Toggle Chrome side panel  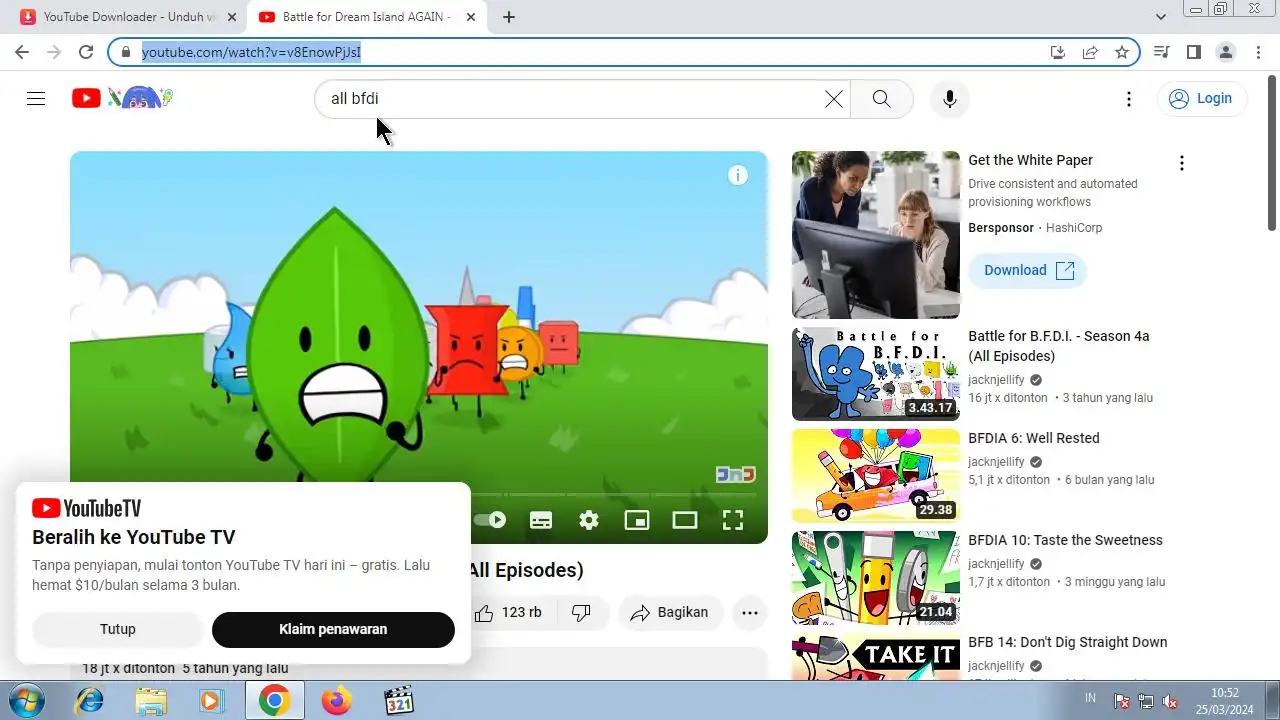pyautogui.click(x=1194, y=52)
